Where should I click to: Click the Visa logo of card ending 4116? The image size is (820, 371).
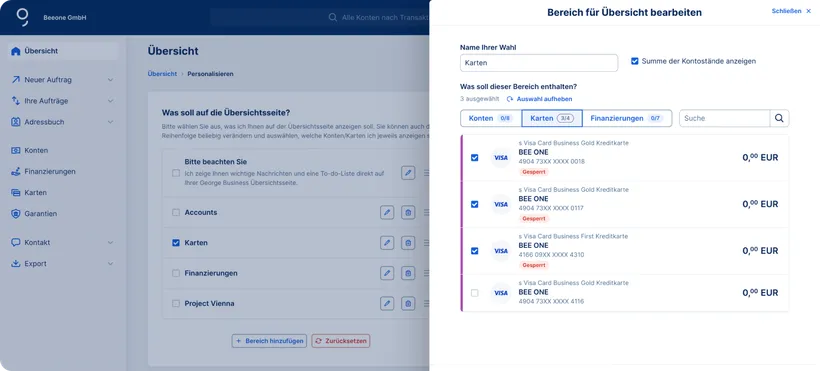point(501,293)
